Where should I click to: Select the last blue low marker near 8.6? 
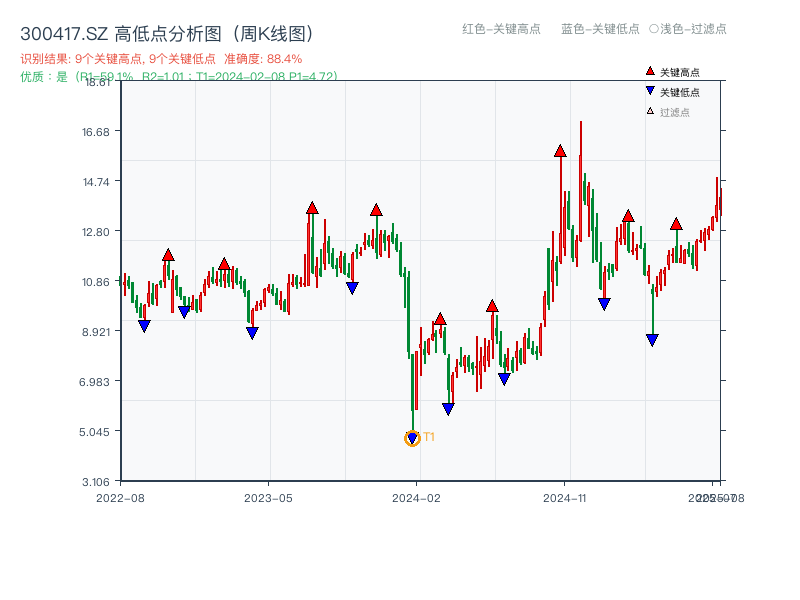point(652,340)
